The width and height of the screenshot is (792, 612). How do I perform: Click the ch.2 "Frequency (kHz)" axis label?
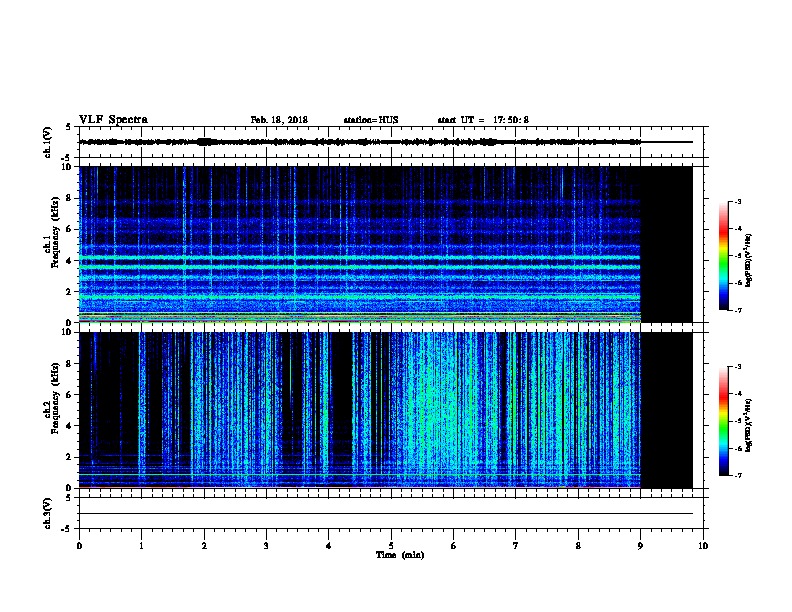(x=55, y=398)
